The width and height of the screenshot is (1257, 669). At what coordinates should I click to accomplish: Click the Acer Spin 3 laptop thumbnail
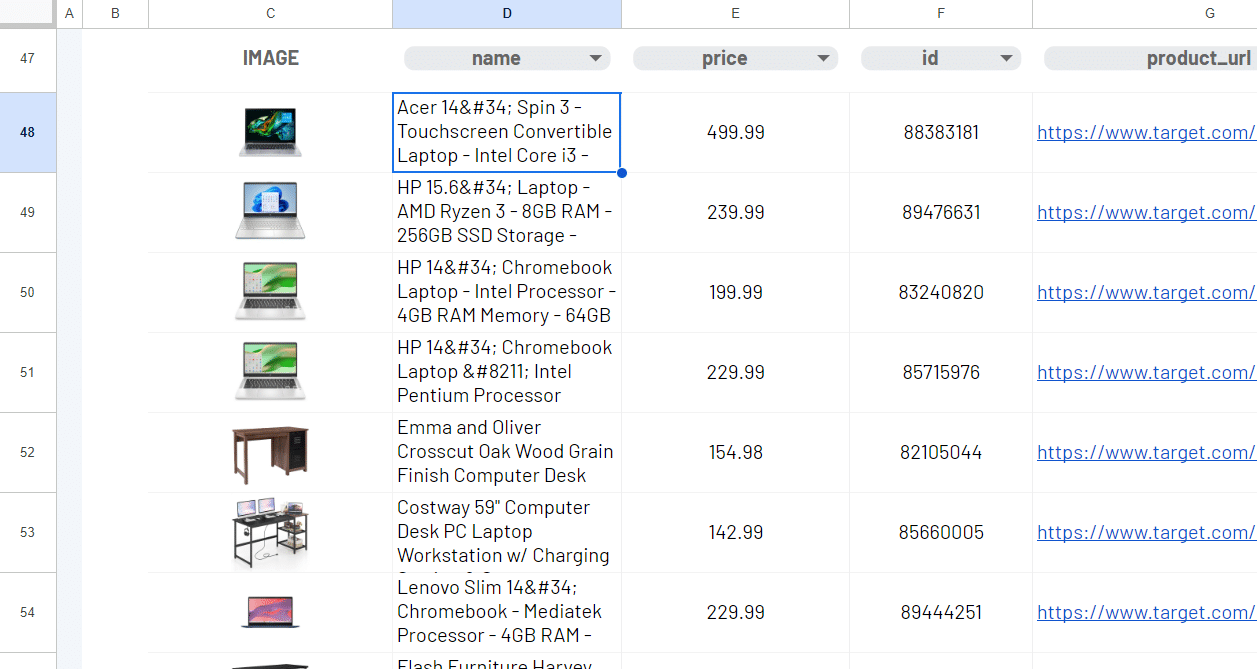270,132
